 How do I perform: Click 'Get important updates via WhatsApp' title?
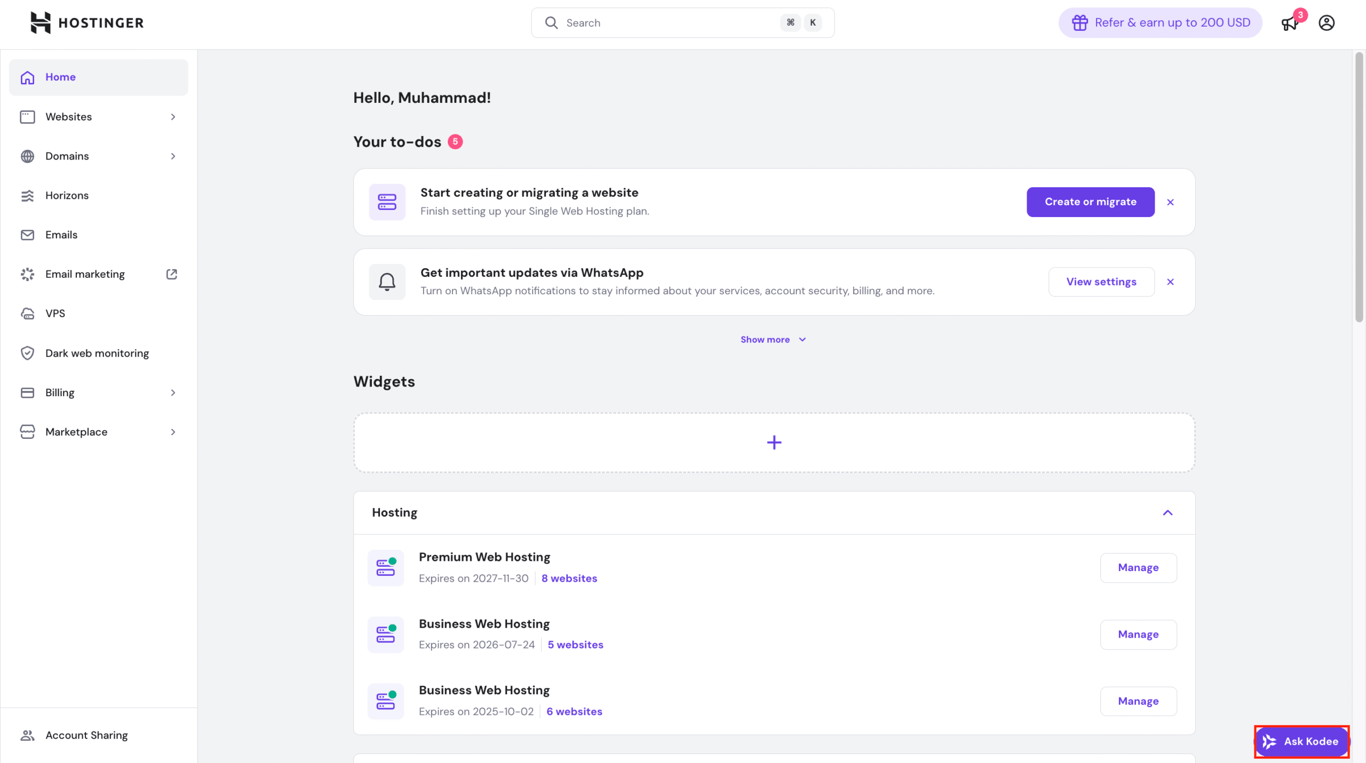click(x=532, y=273)
